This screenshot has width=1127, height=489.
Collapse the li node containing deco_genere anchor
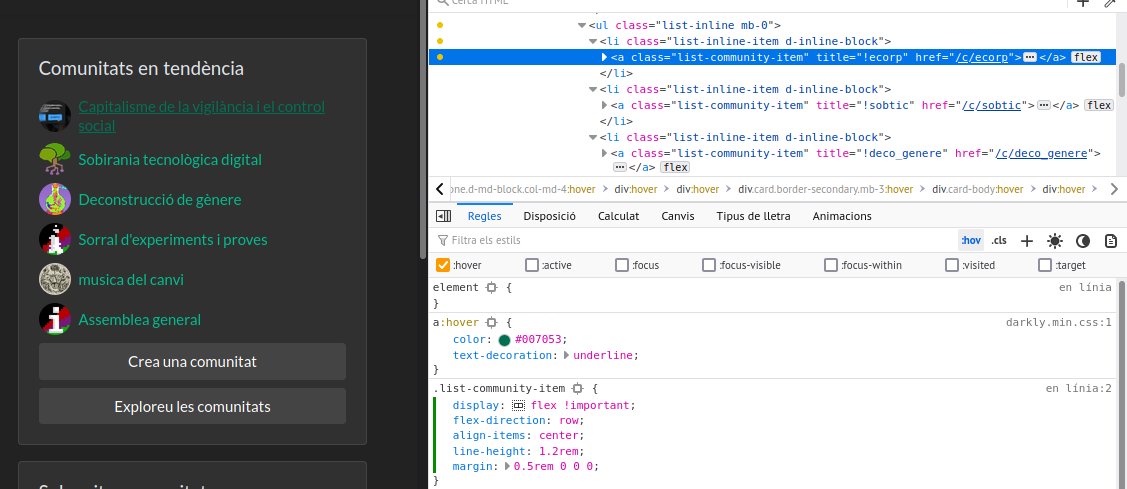pos(593,137)
